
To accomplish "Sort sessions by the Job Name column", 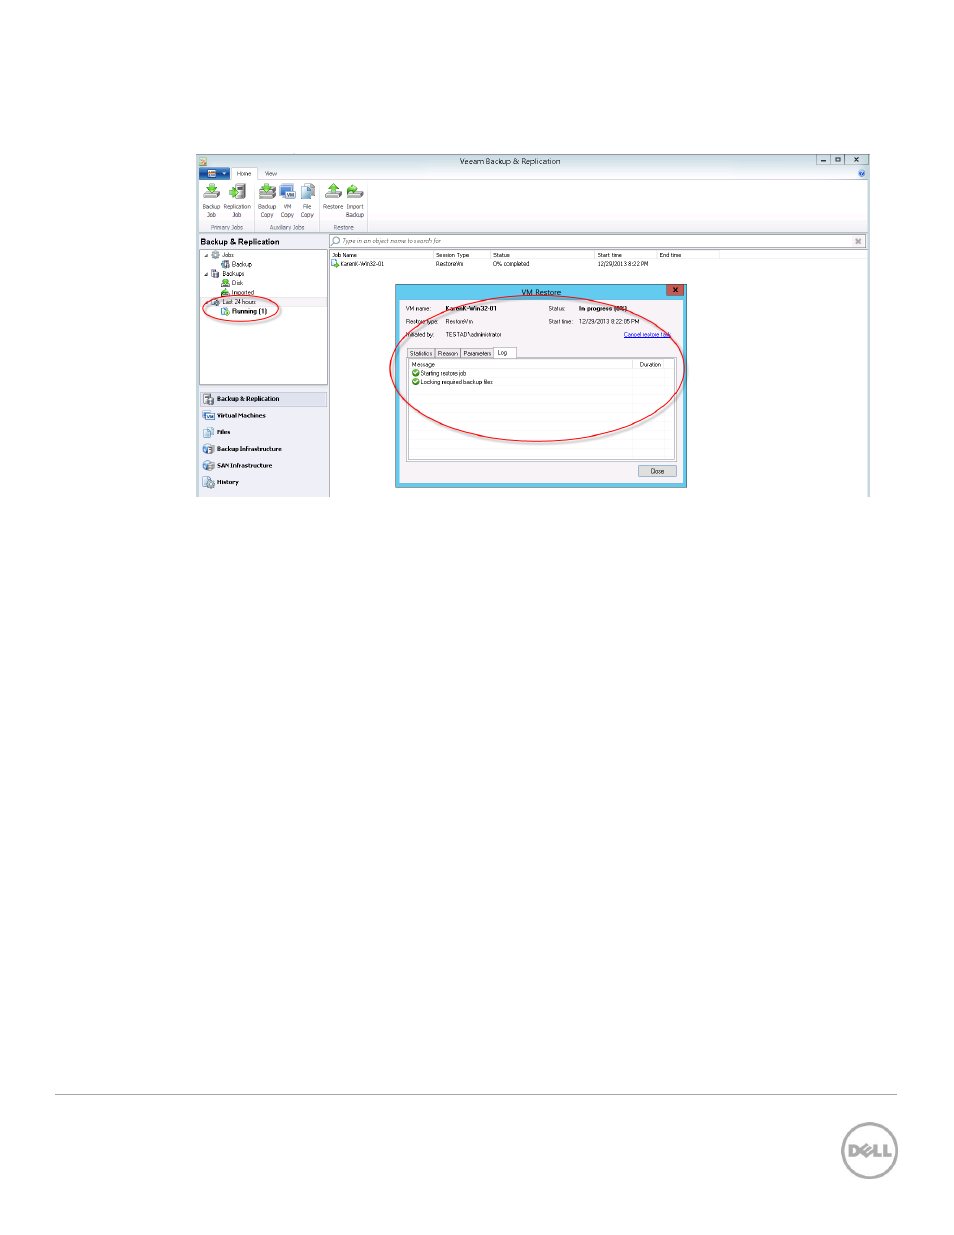I will coord(381,255).
